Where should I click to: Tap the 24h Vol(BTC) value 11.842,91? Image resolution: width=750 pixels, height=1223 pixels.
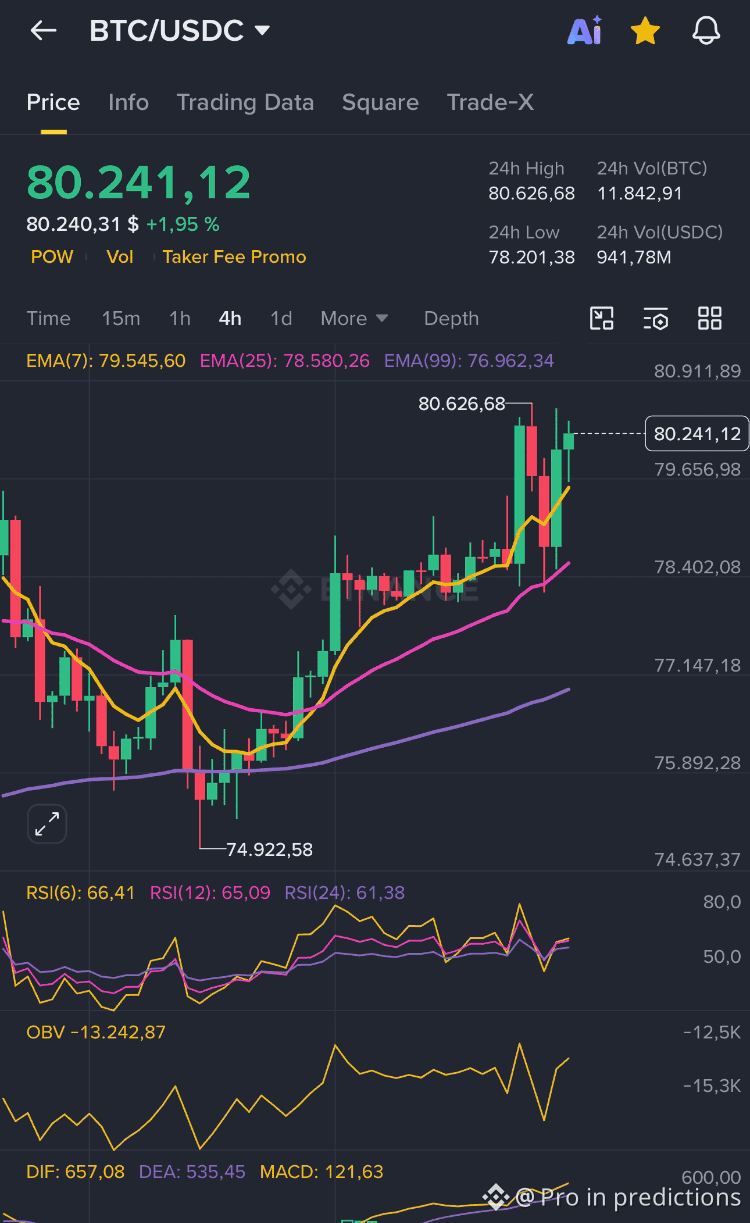pos(640,194)
